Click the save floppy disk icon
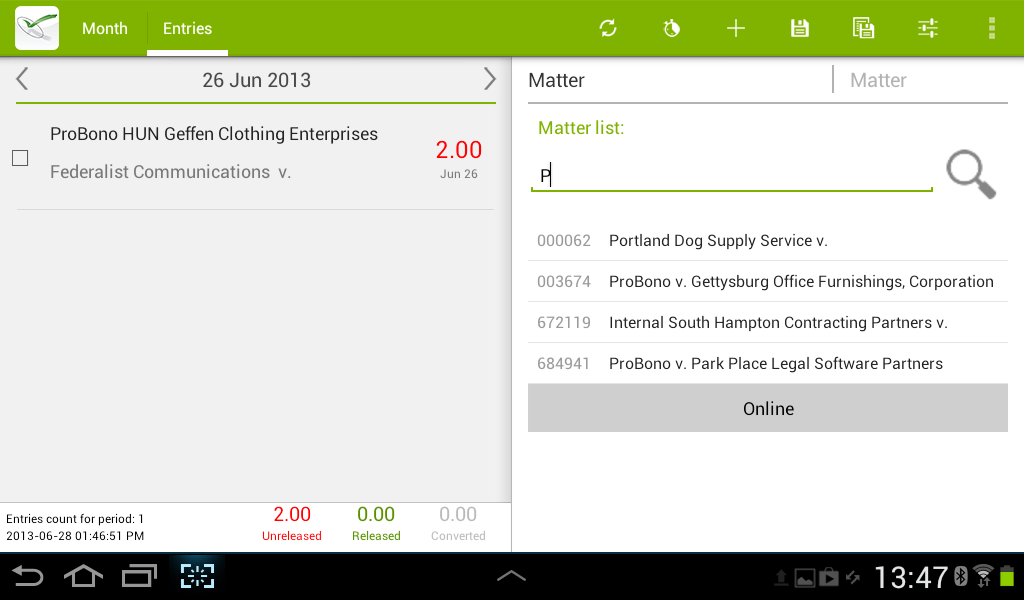 pos(799,28)
